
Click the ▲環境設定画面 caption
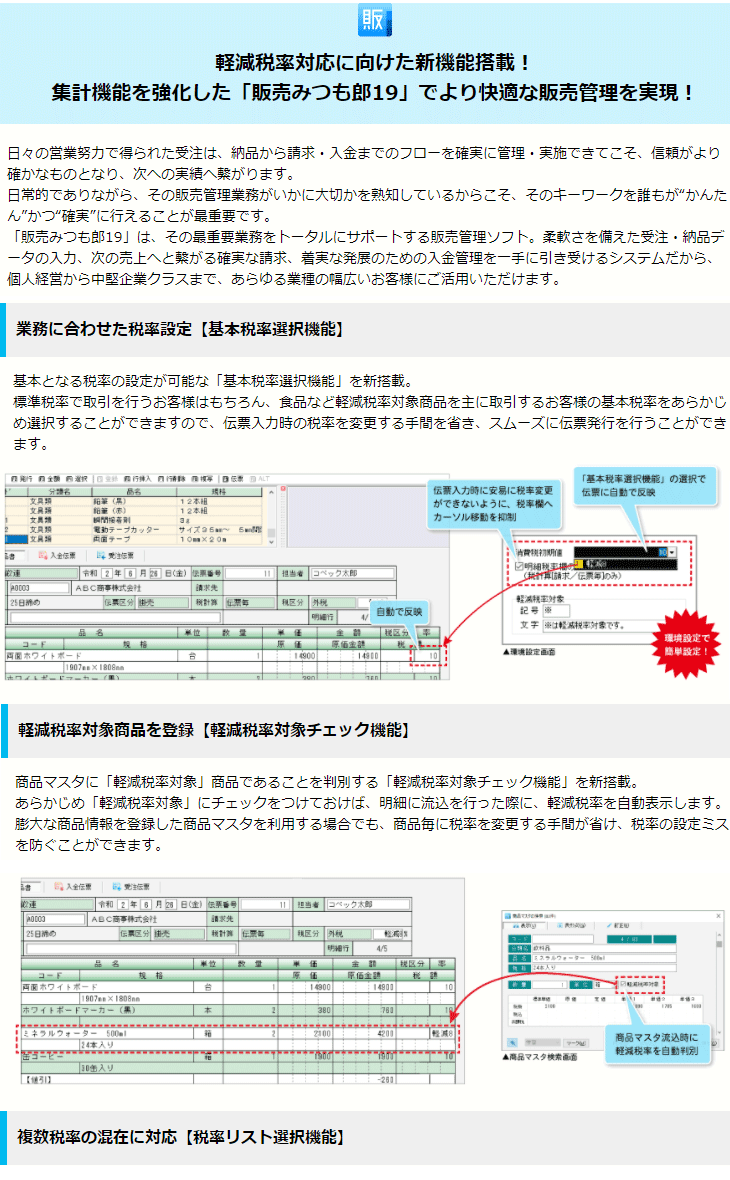point(529,652)
